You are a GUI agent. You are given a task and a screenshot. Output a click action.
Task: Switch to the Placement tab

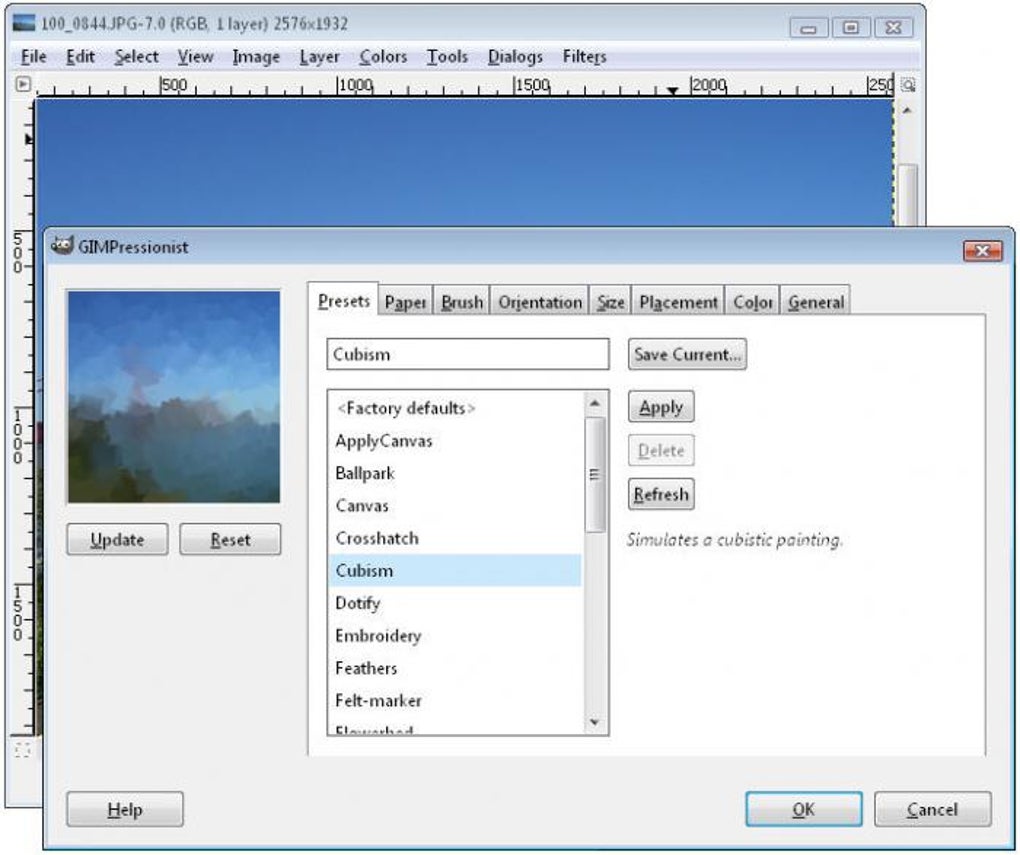[678, 302]
